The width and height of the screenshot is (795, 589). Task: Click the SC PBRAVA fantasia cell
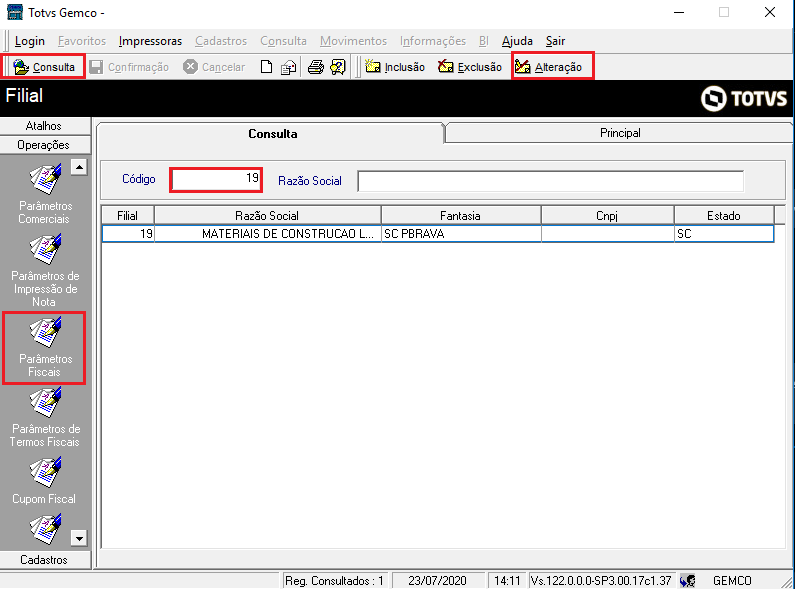(x=461, y=234)
